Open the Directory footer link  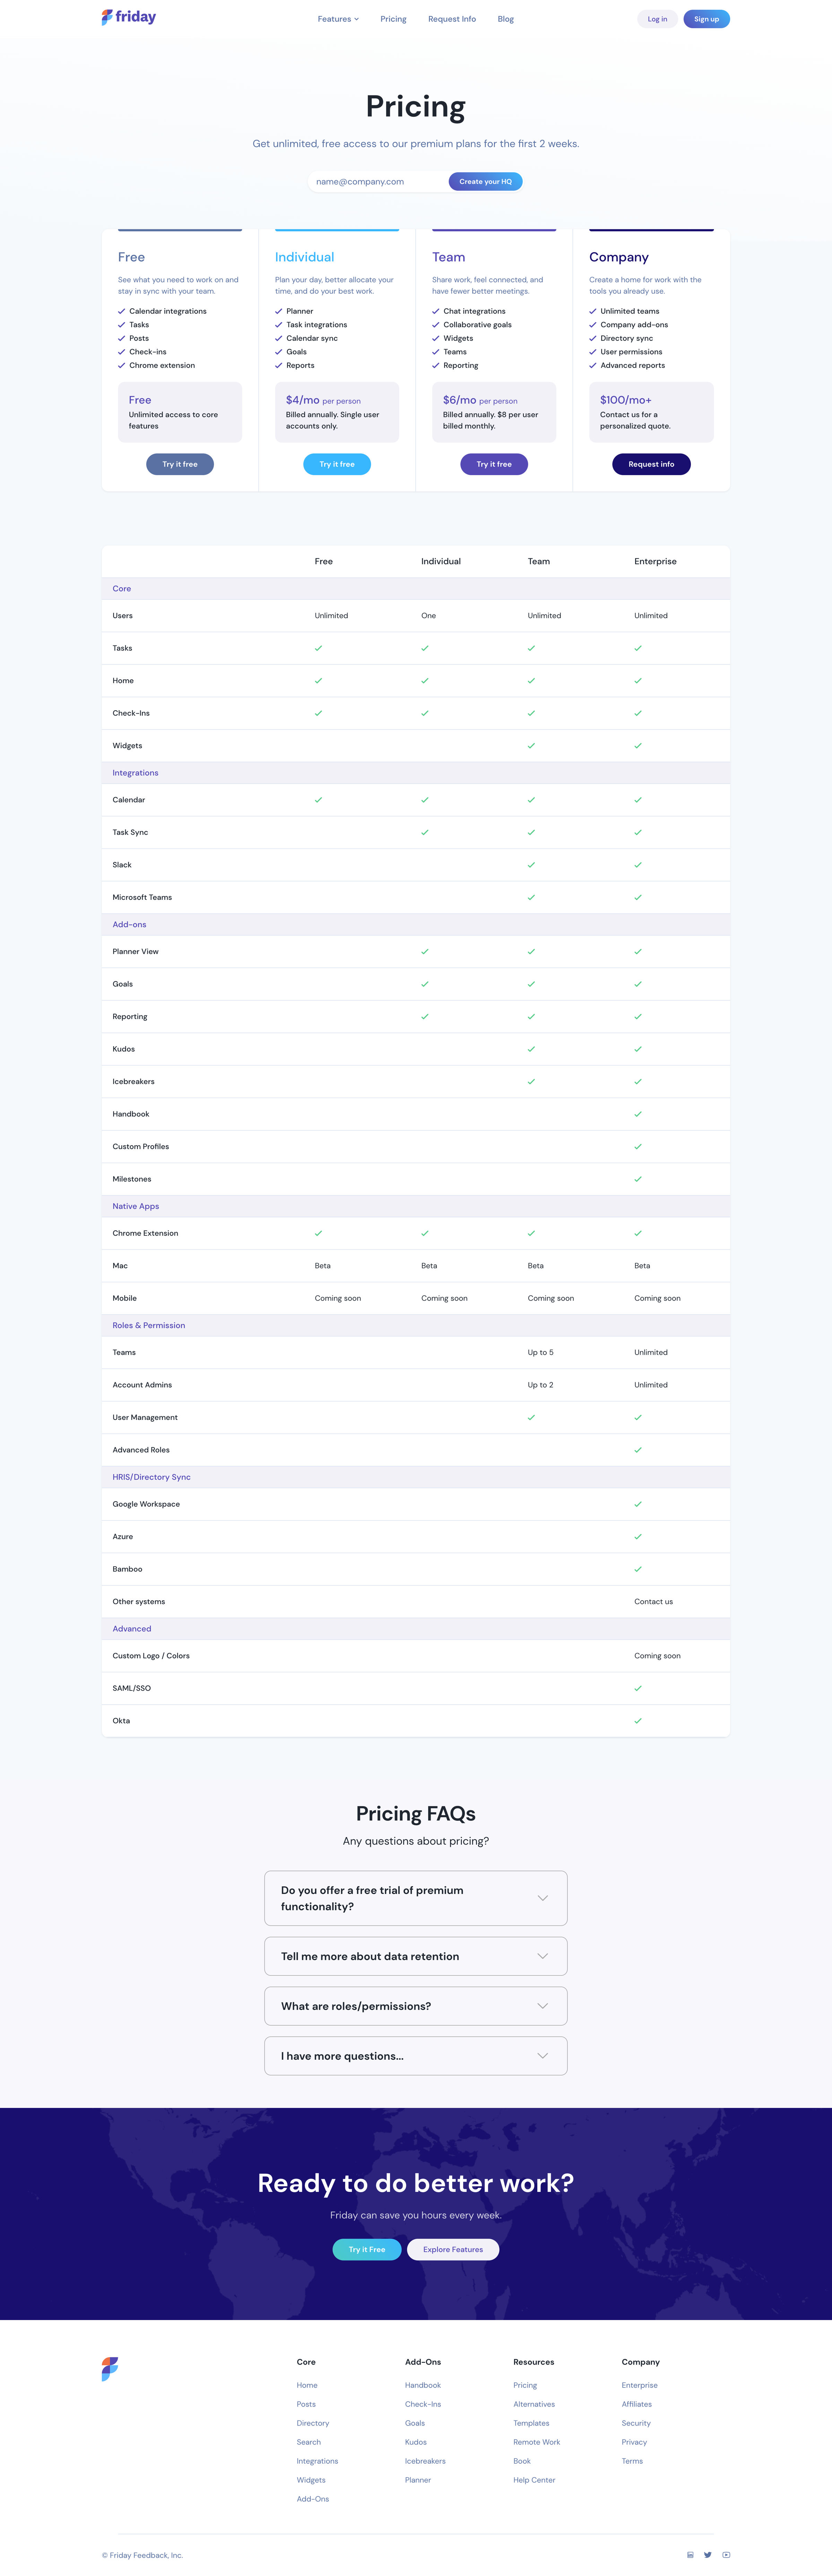[x=313, y=2423]
